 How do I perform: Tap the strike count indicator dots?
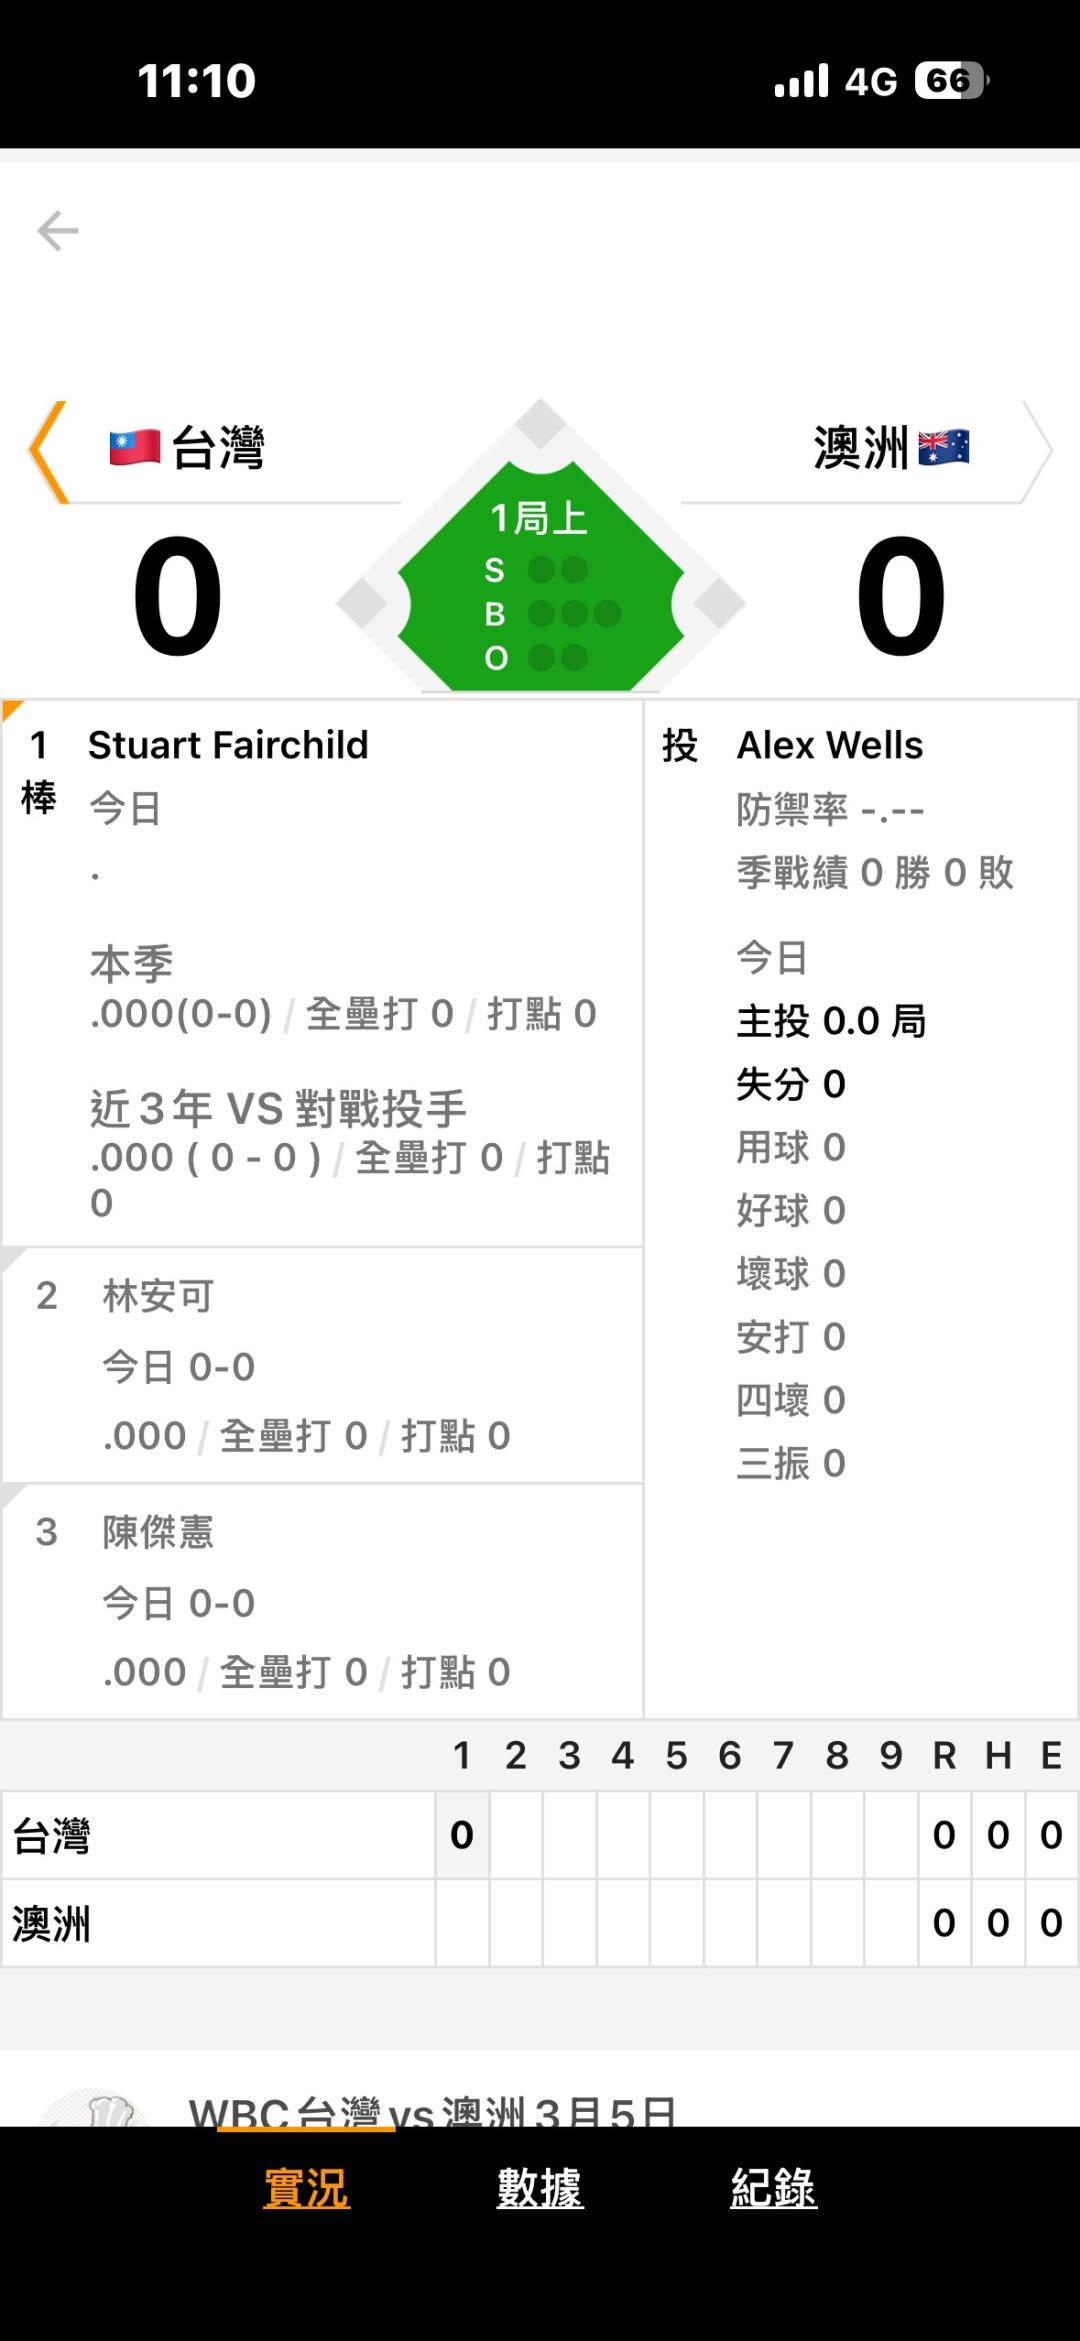tap(558, 570)
